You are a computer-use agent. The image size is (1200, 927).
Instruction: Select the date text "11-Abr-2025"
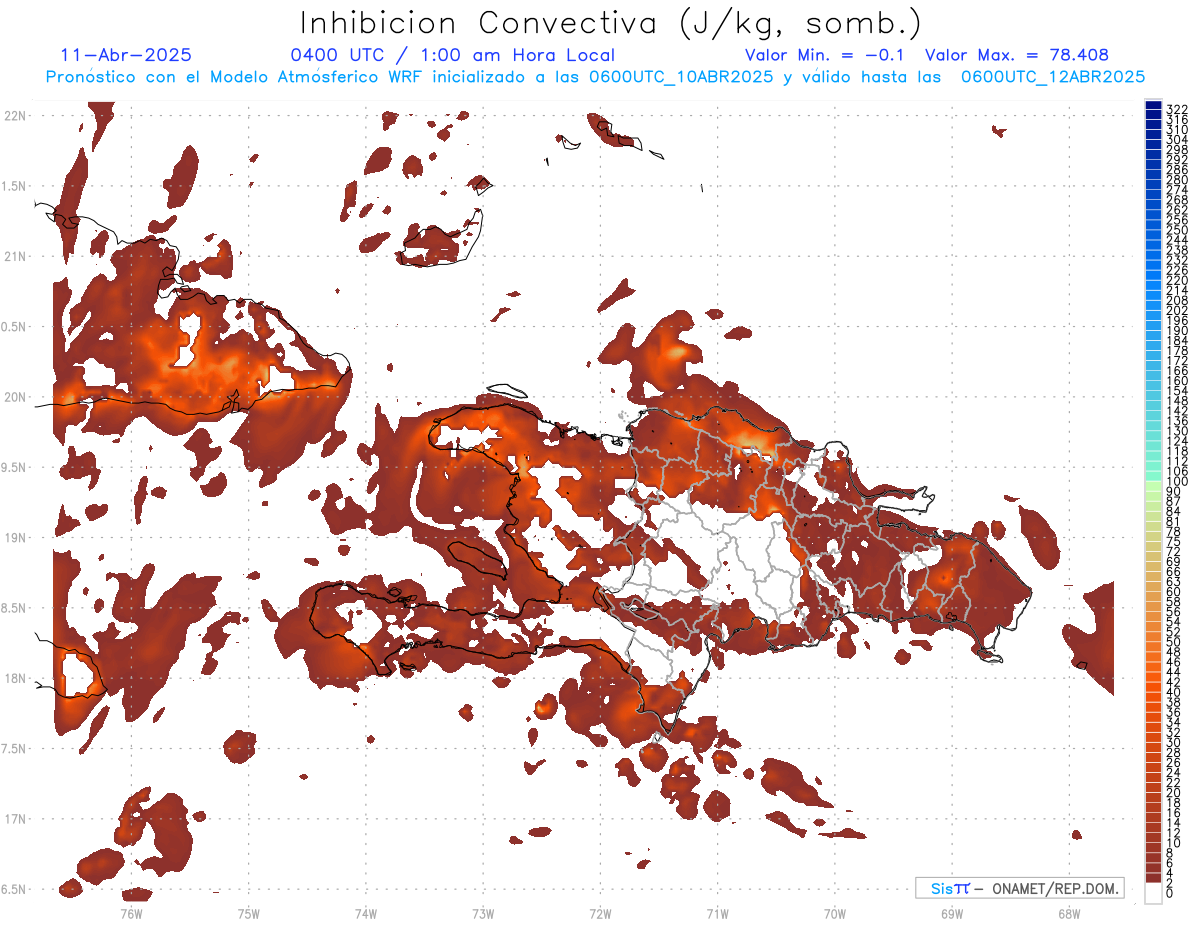[126, 55]
